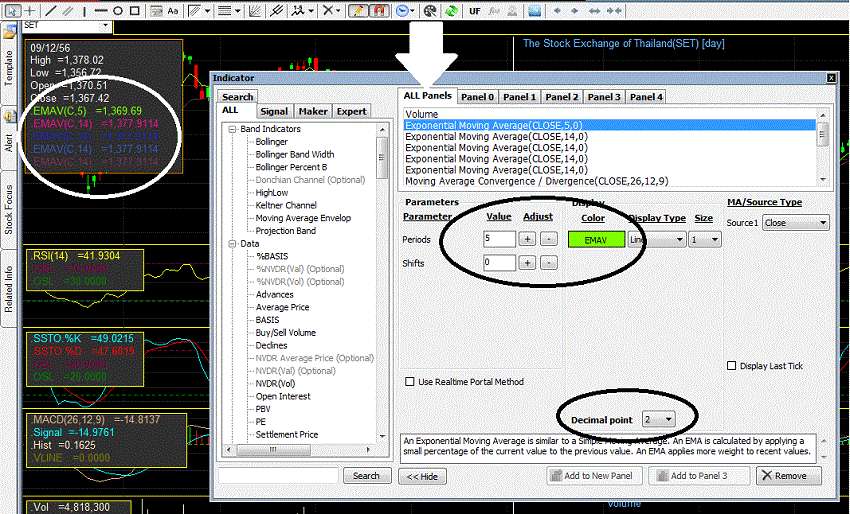850x514 pixels.
Task: Click the << Hide button
Action: click(x=422, y=477)
